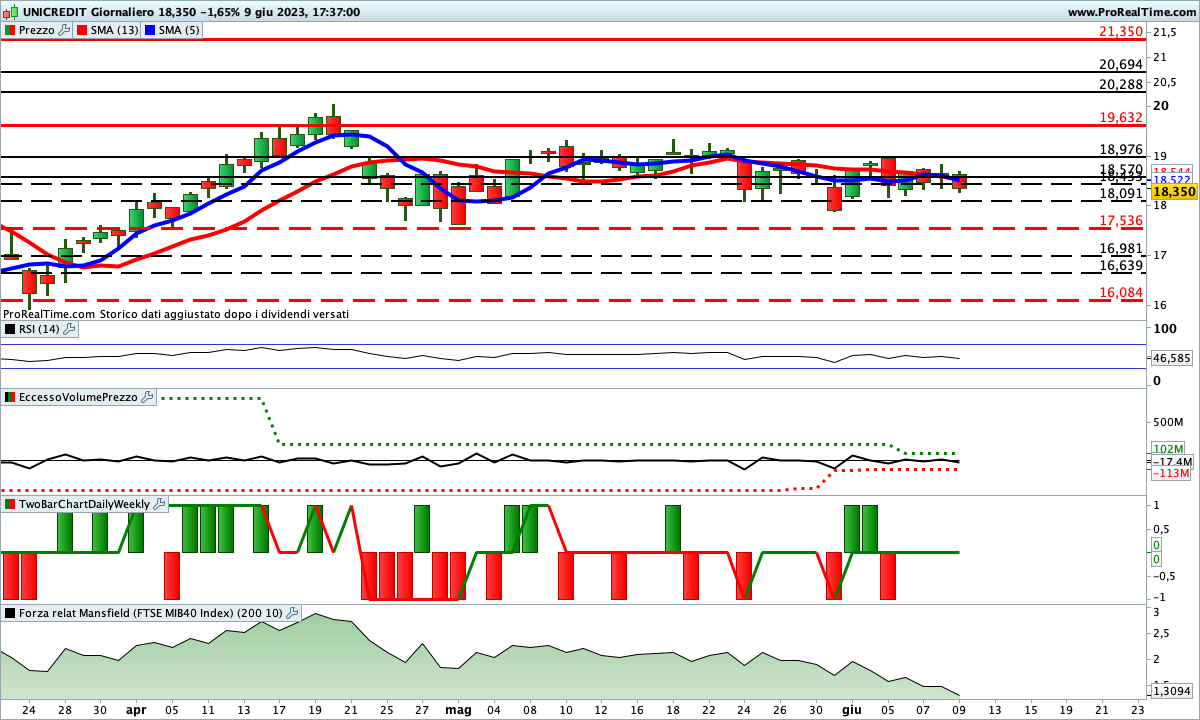The height and width of the screenshot is (720, 1200).
Task: Click the red -113M volume value tag
Action: (x=1171, y=474)
